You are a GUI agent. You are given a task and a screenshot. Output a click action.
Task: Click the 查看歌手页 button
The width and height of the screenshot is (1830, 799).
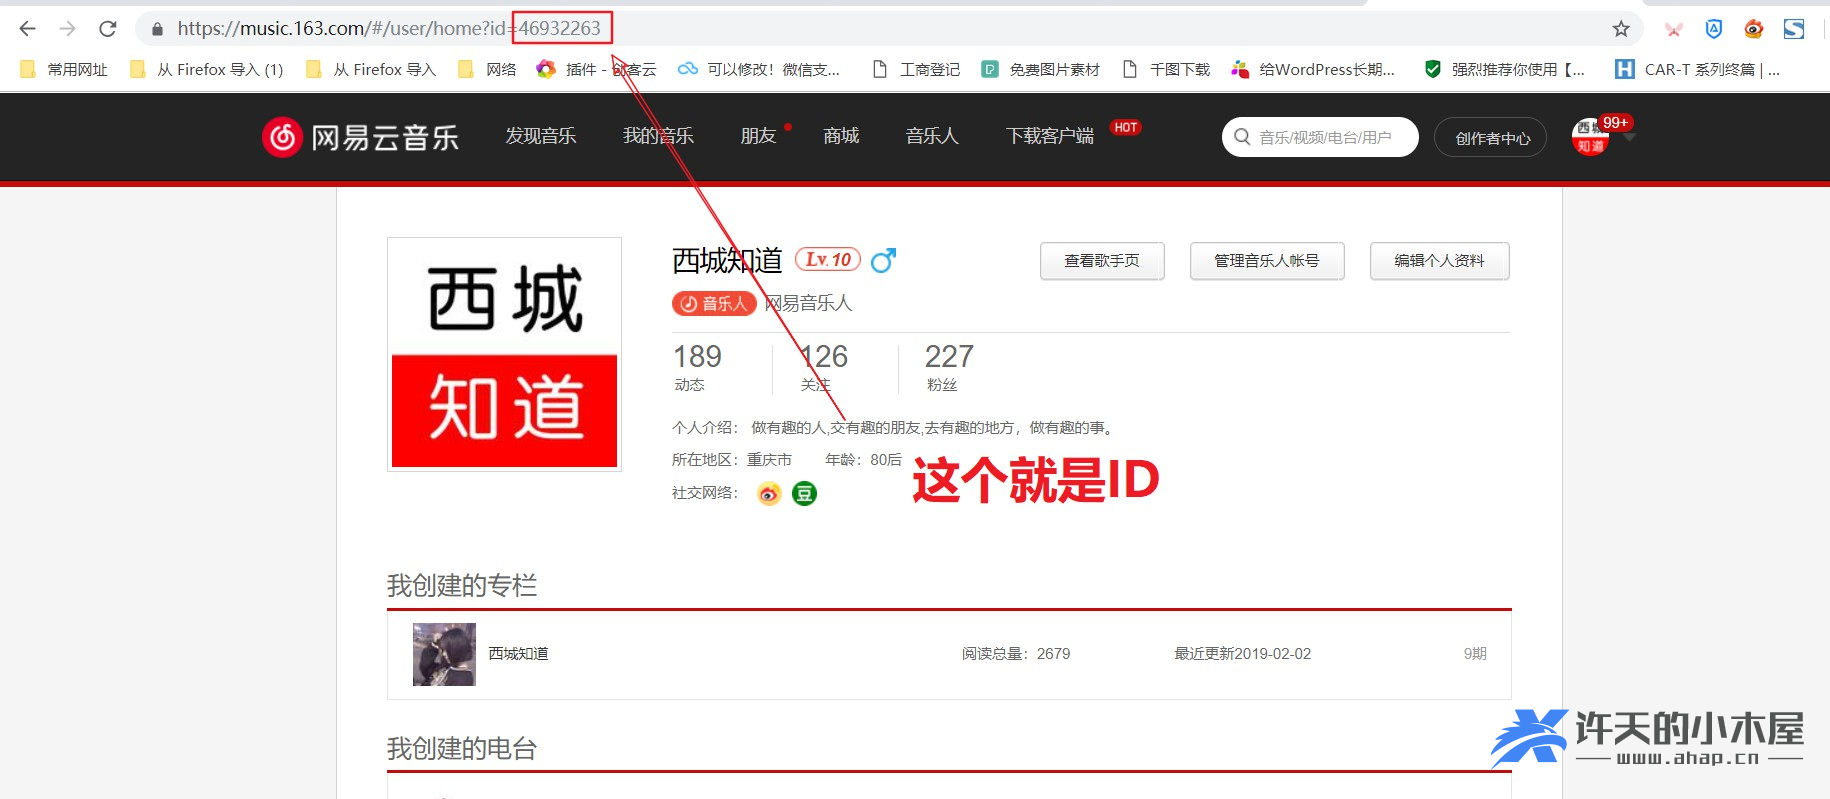pos(1102,261)
